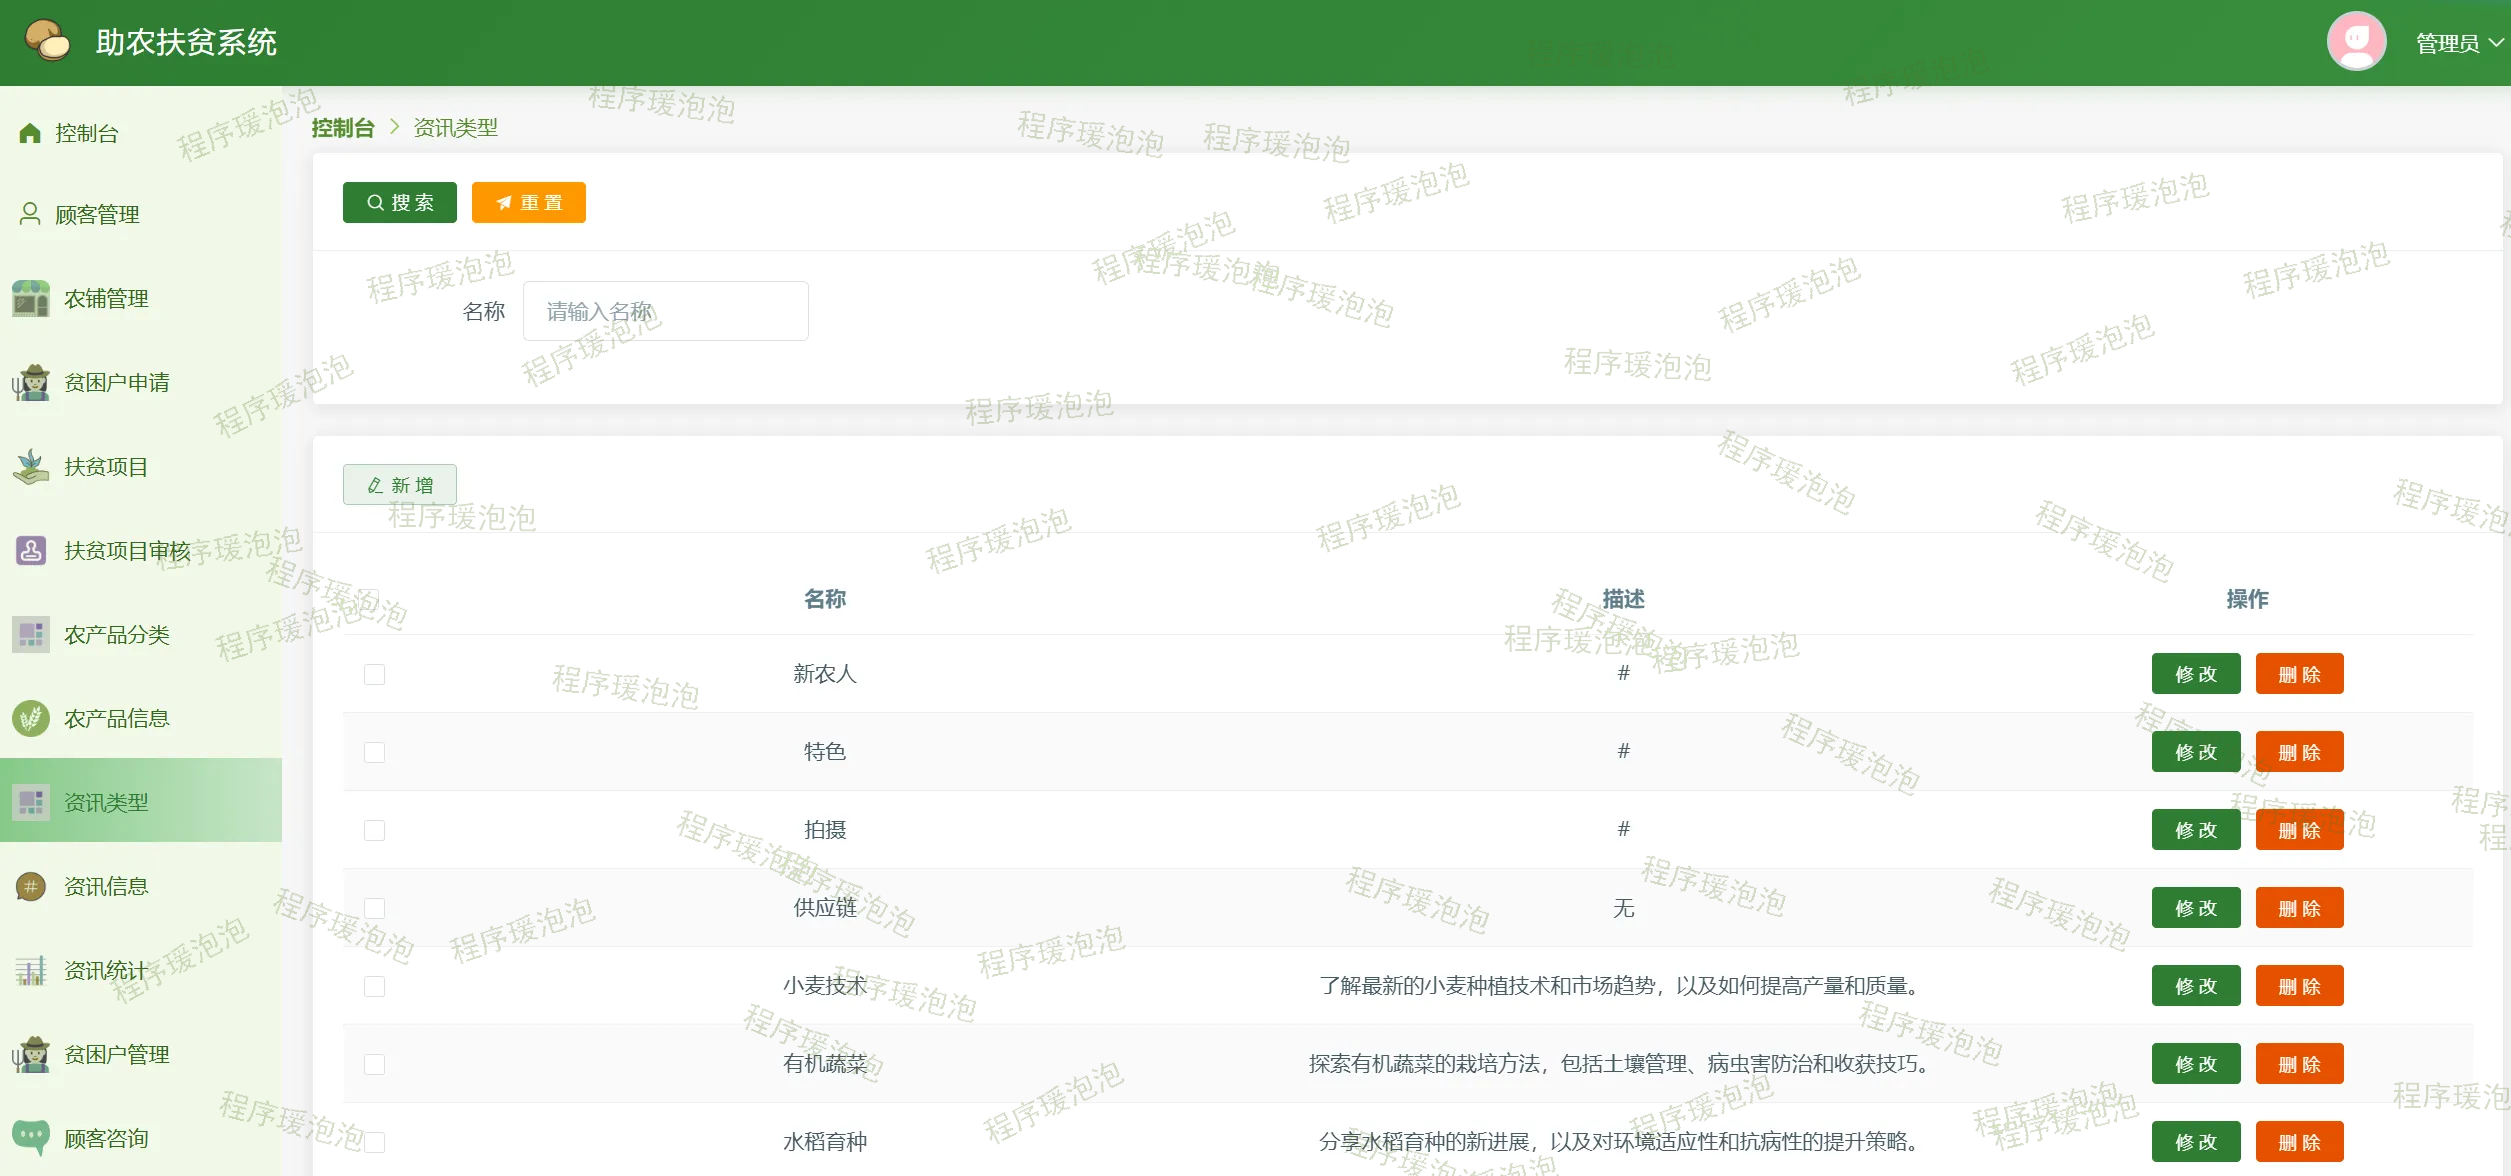2511x1176 pixels.
Task: Click the purple stamp icon for 扶贫项目审核
Action: click(31, 550)
